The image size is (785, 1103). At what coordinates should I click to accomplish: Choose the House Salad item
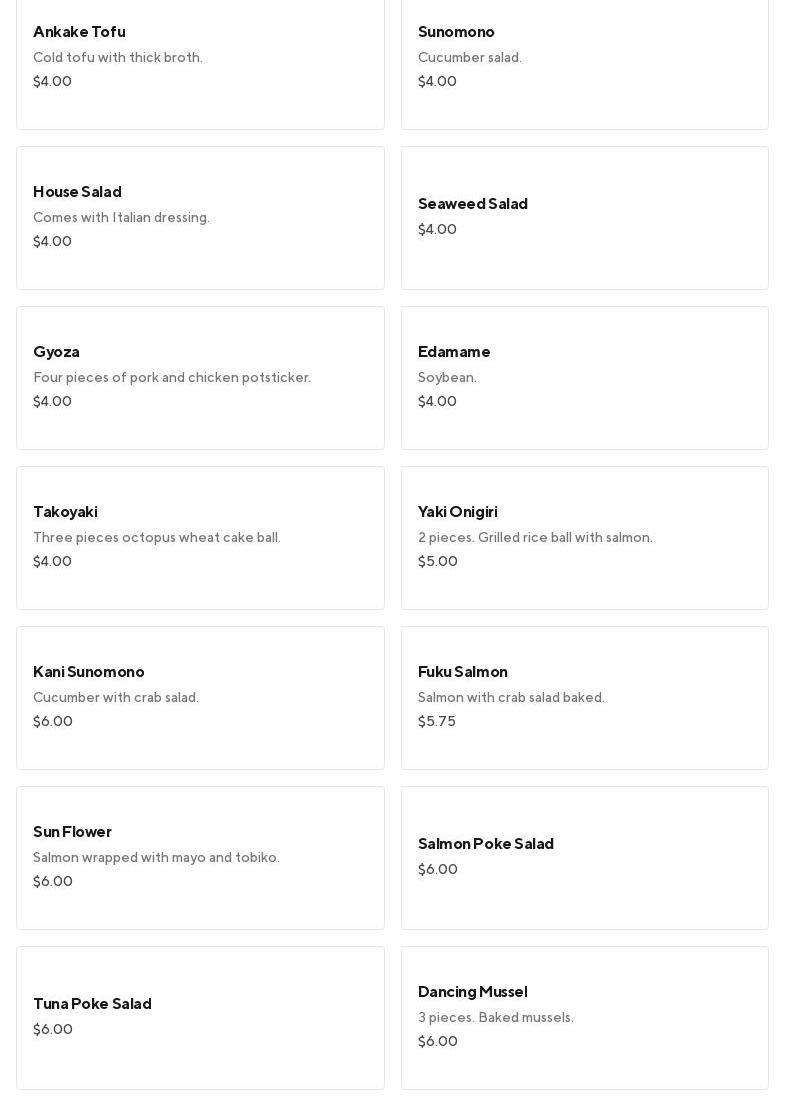coord(200,217)
